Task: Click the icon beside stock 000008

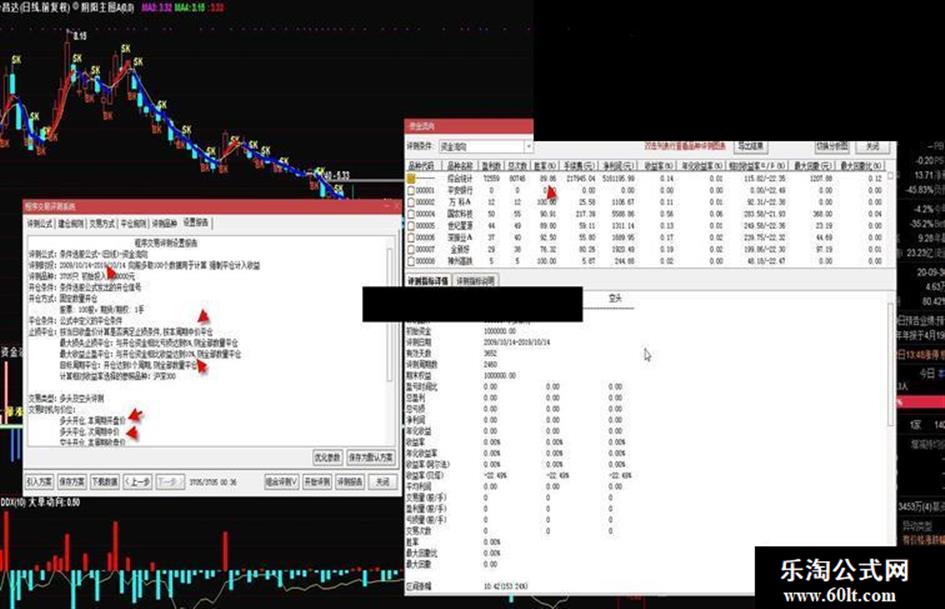Action: pos(411,262)
